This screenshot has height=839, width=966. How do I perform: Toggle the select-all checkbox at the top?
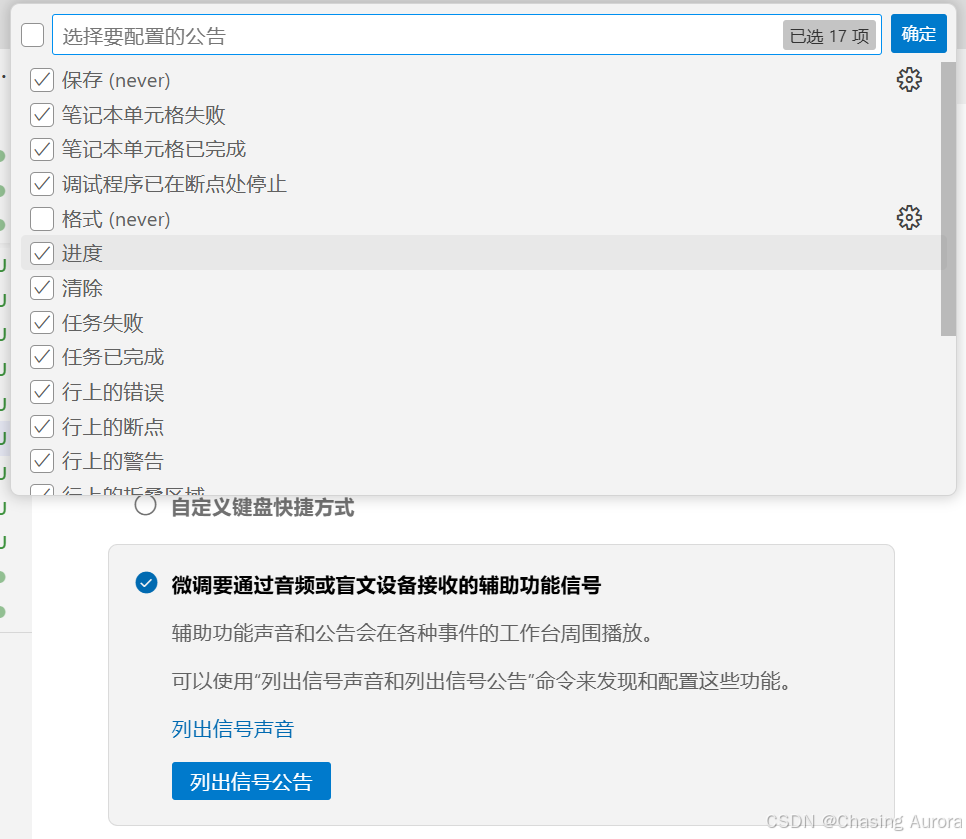point(32,34)
